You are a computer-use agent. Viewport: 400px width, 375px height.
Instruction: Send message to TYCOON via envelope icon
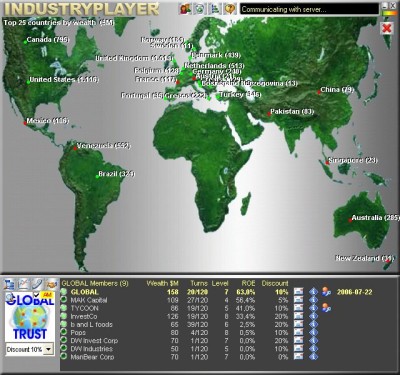(299, 308)
